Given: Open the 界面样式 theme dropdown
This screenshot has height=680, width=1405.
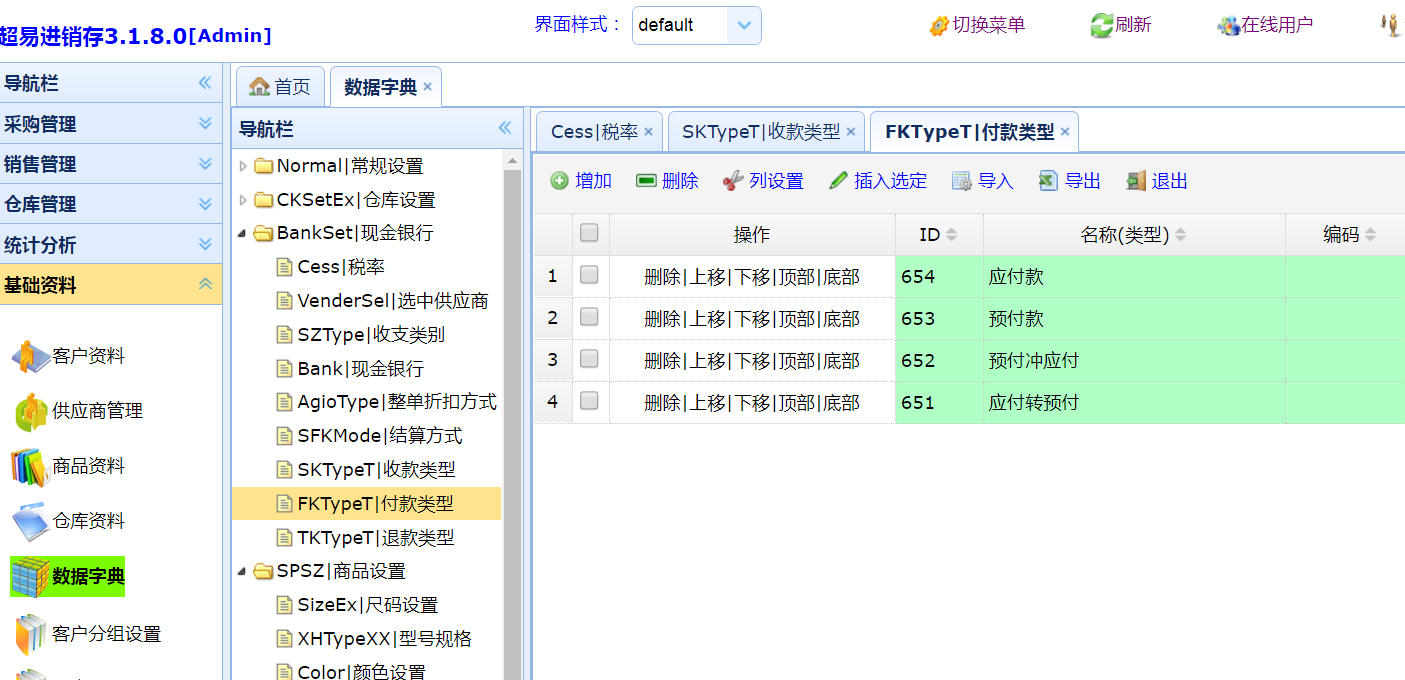Looking at the screenshot, I should 743,25.
